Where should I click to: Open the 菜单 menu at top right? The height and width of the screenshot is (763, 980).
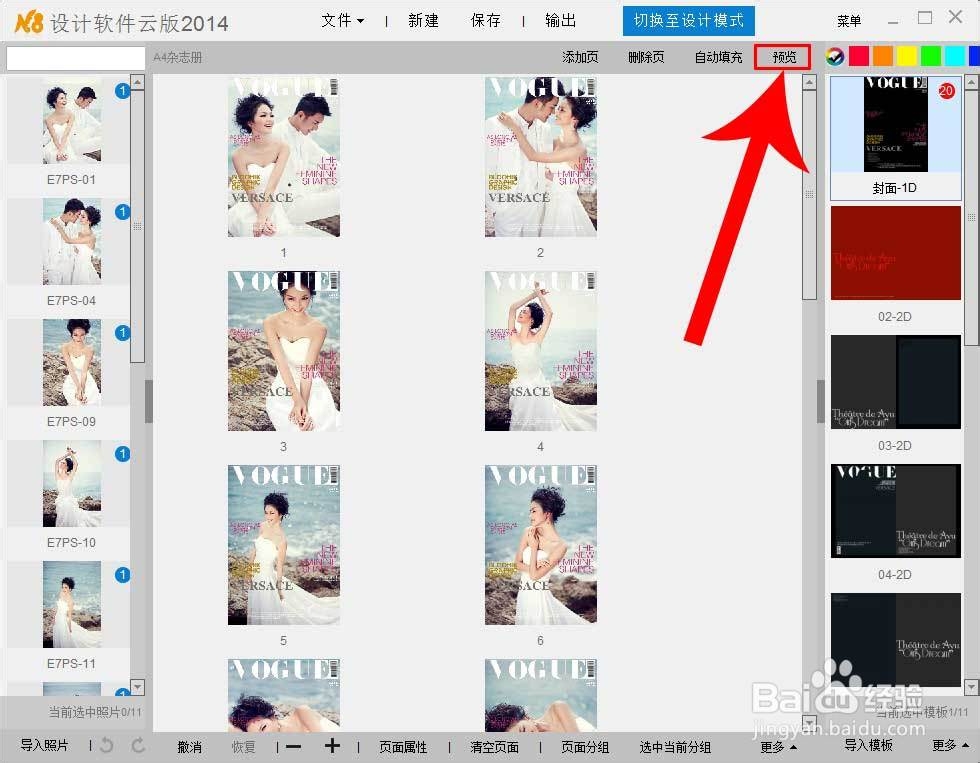tap(849, 21)
